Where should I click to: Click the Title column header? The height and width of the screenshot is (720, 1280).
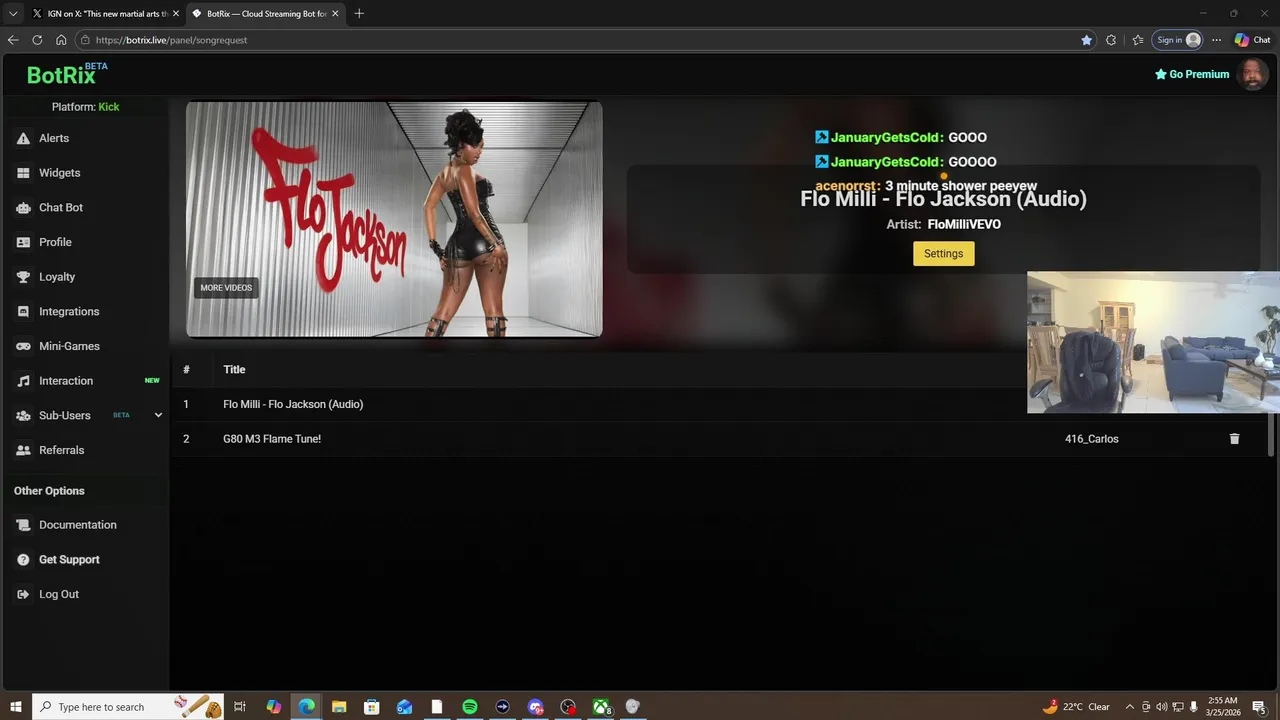234,370
